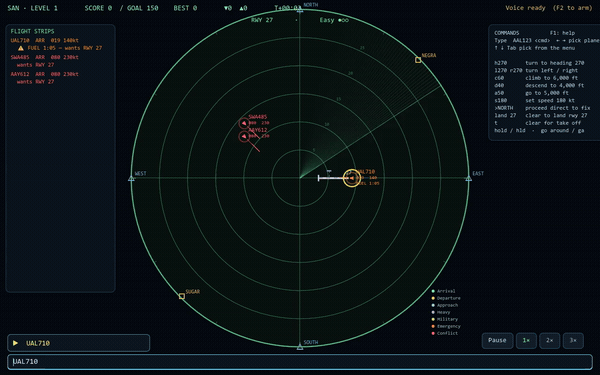Click the SWA485 radar data tag
This screenshot has width=600, height=375.
point(259,120)
